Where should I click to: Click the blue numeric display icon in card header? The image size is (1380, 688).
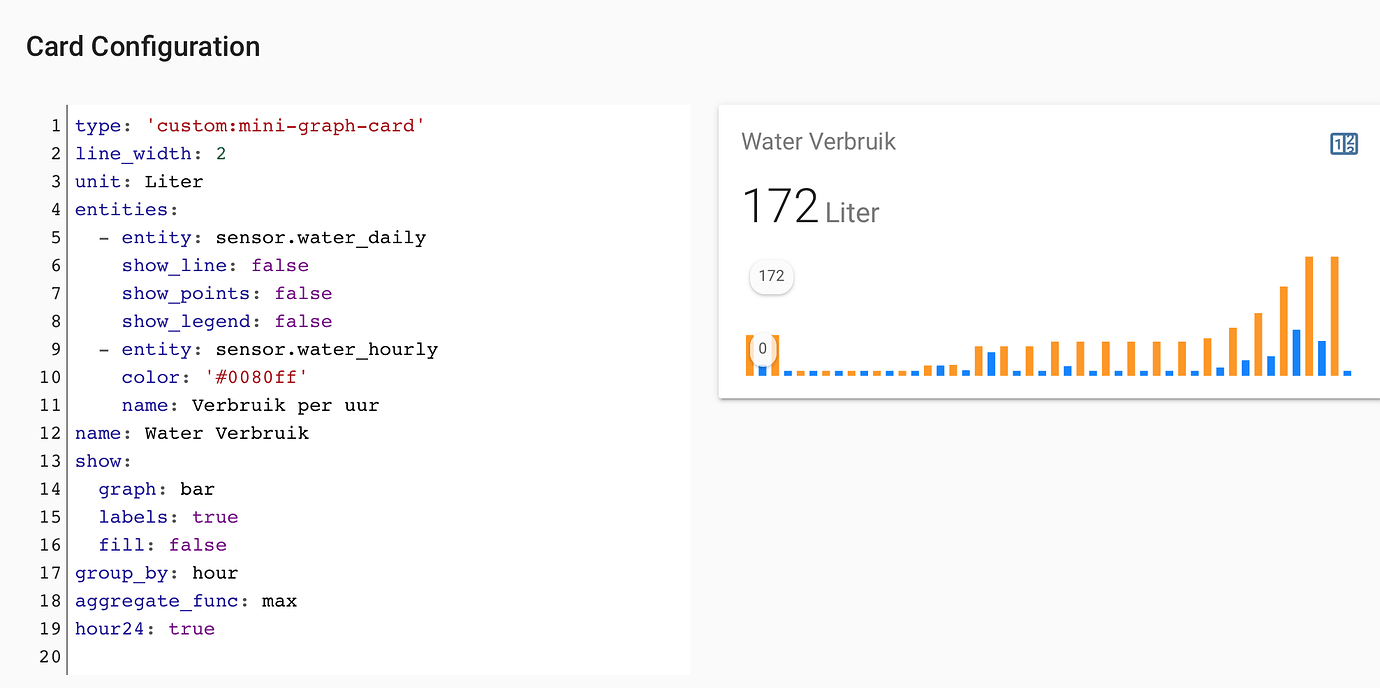tap(1343, 144)
